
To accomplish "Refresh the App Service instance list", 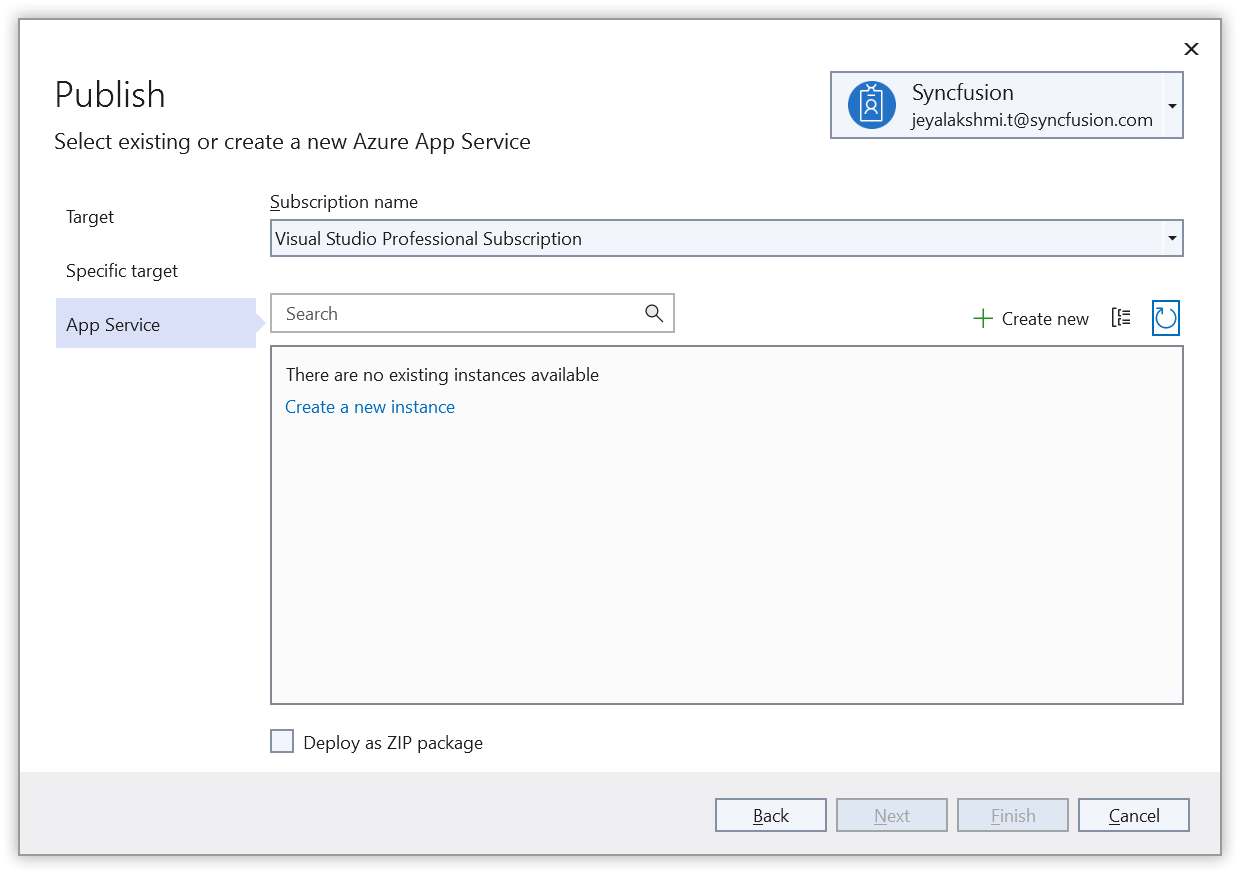I will pyautogui.click(x=1165, y=317).
